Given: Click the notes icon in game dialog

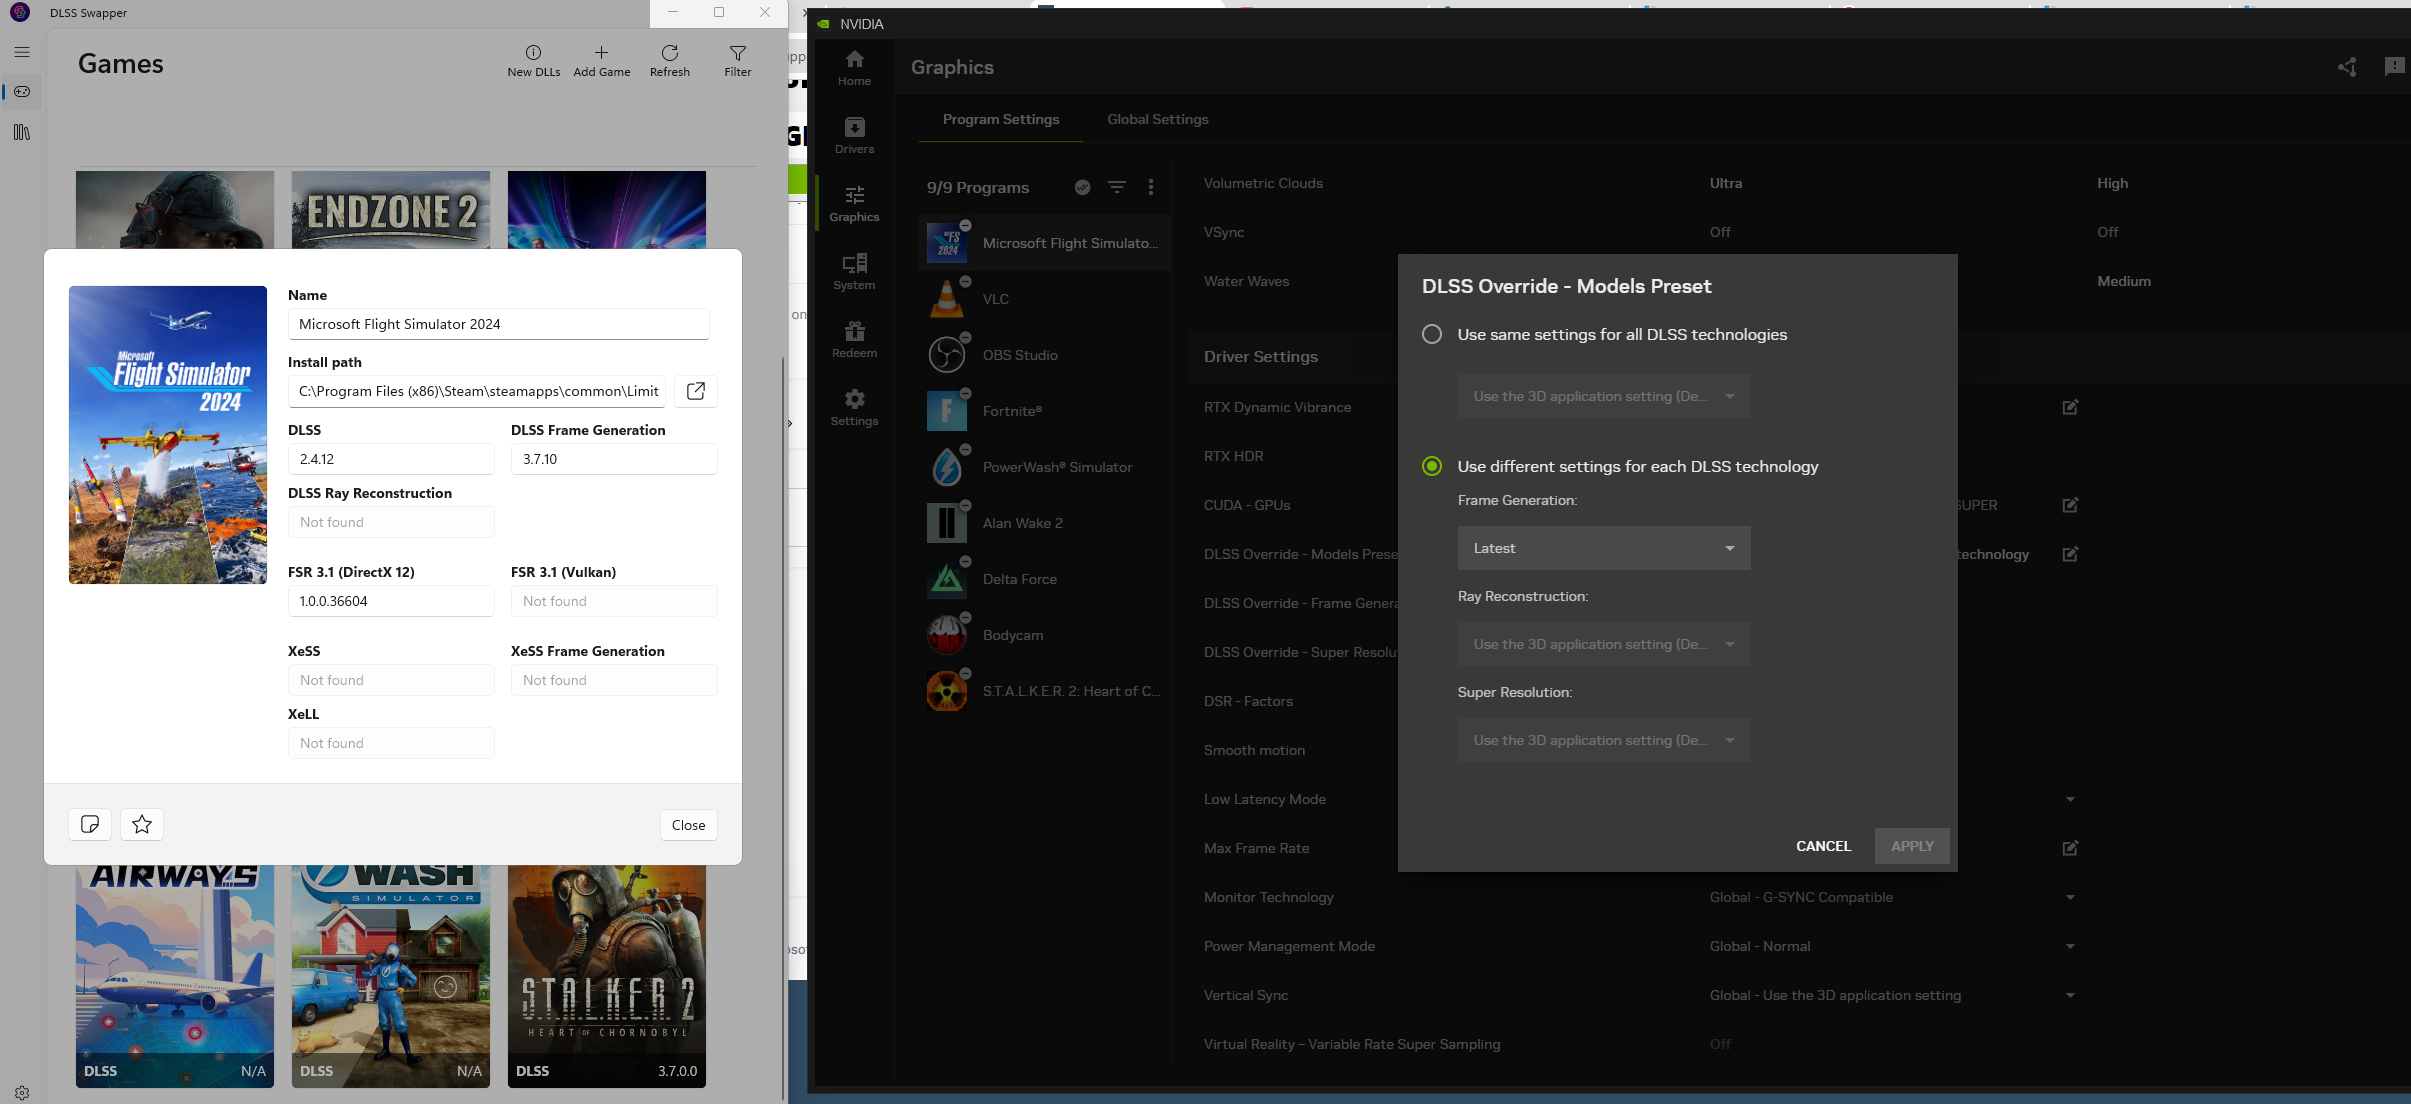Looking at the screenshot, I should (90, 824).
